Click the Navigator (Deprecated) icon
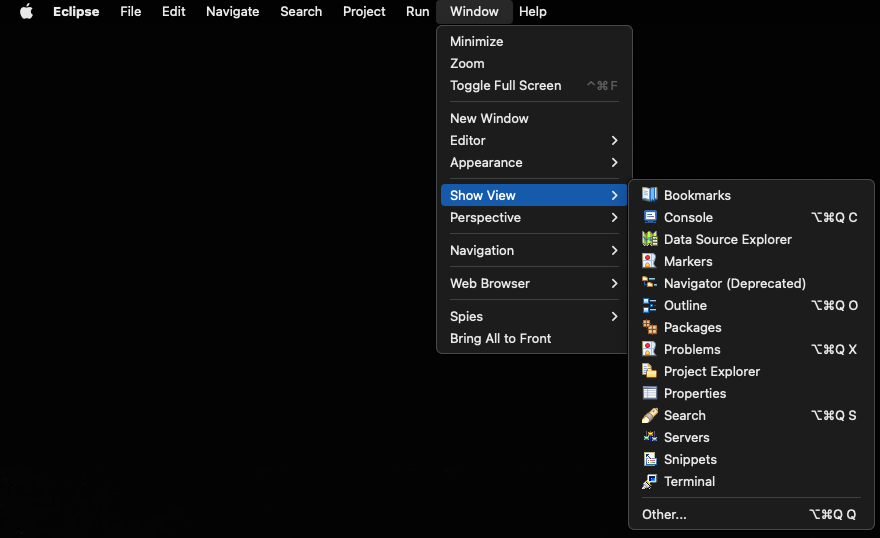 (649, 283)
